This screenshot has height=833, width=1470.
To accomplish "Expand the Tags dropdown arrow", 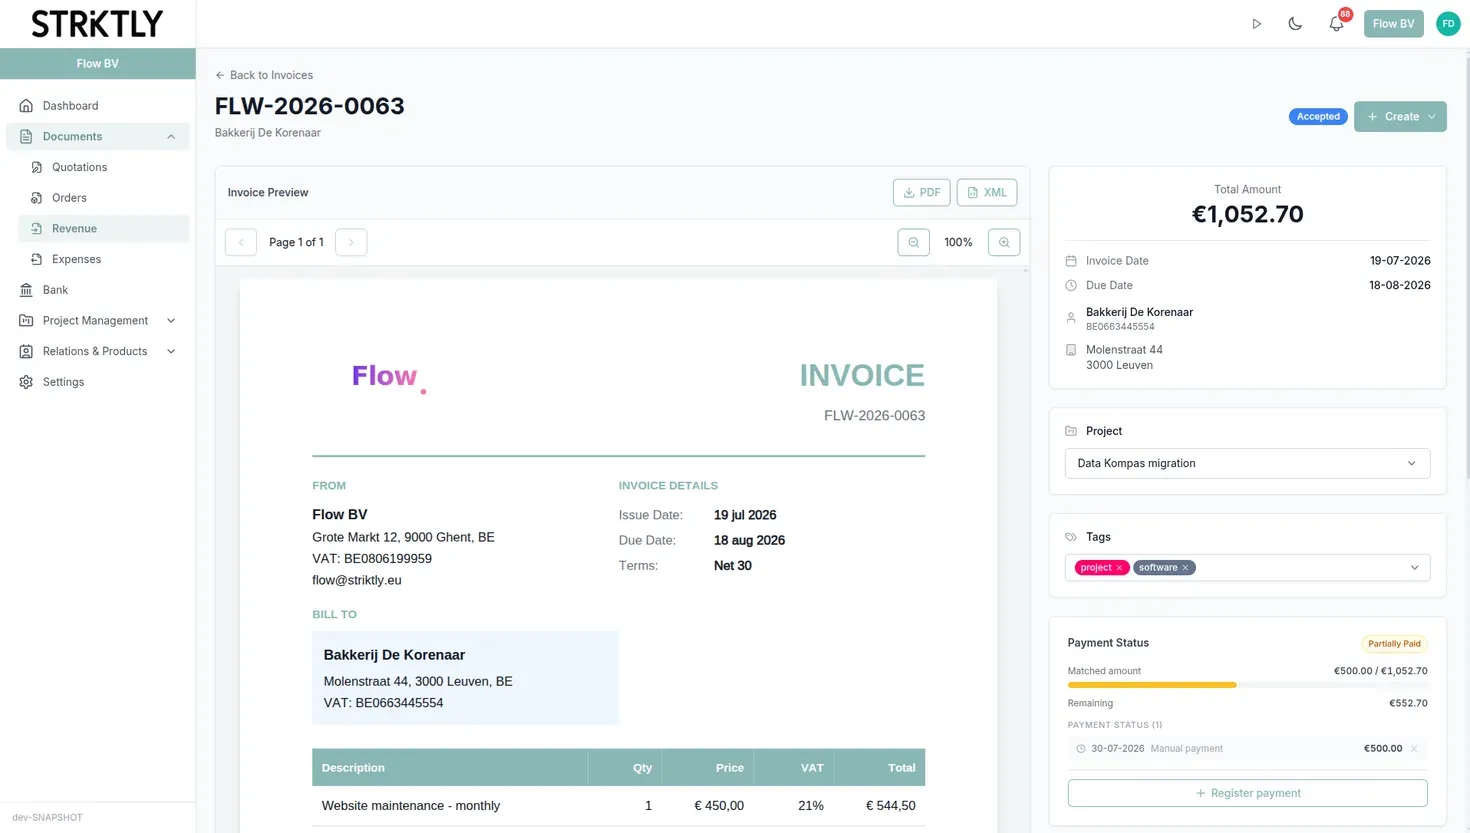I will click(1414, 568).
